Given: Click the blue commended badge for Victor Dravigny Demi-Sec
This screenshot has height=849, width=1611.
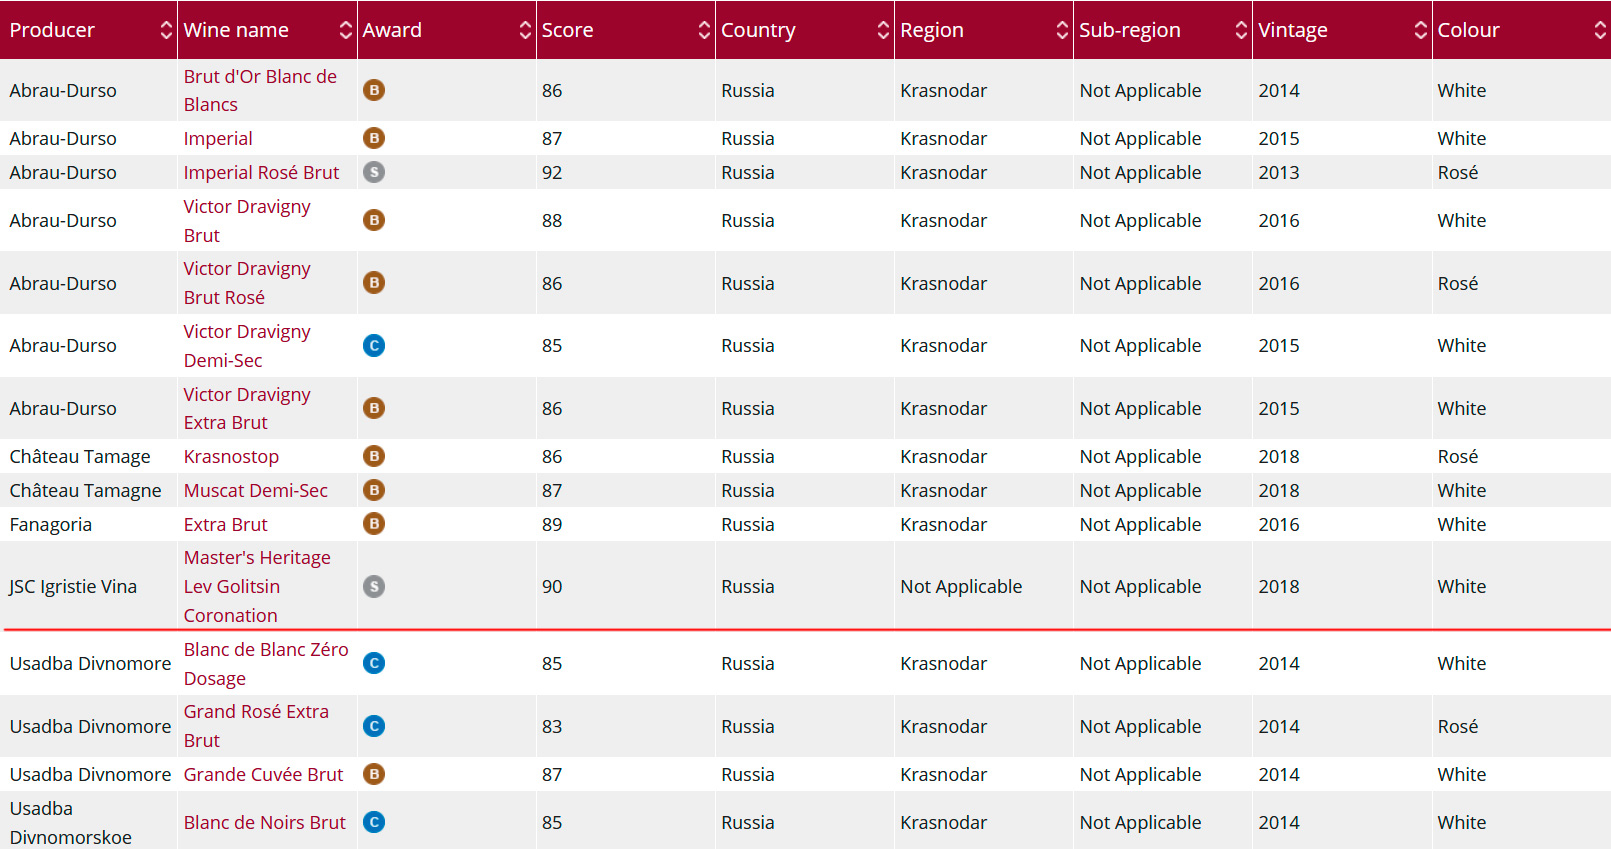Looking at the screenshot, I should (x=374, y=346).
